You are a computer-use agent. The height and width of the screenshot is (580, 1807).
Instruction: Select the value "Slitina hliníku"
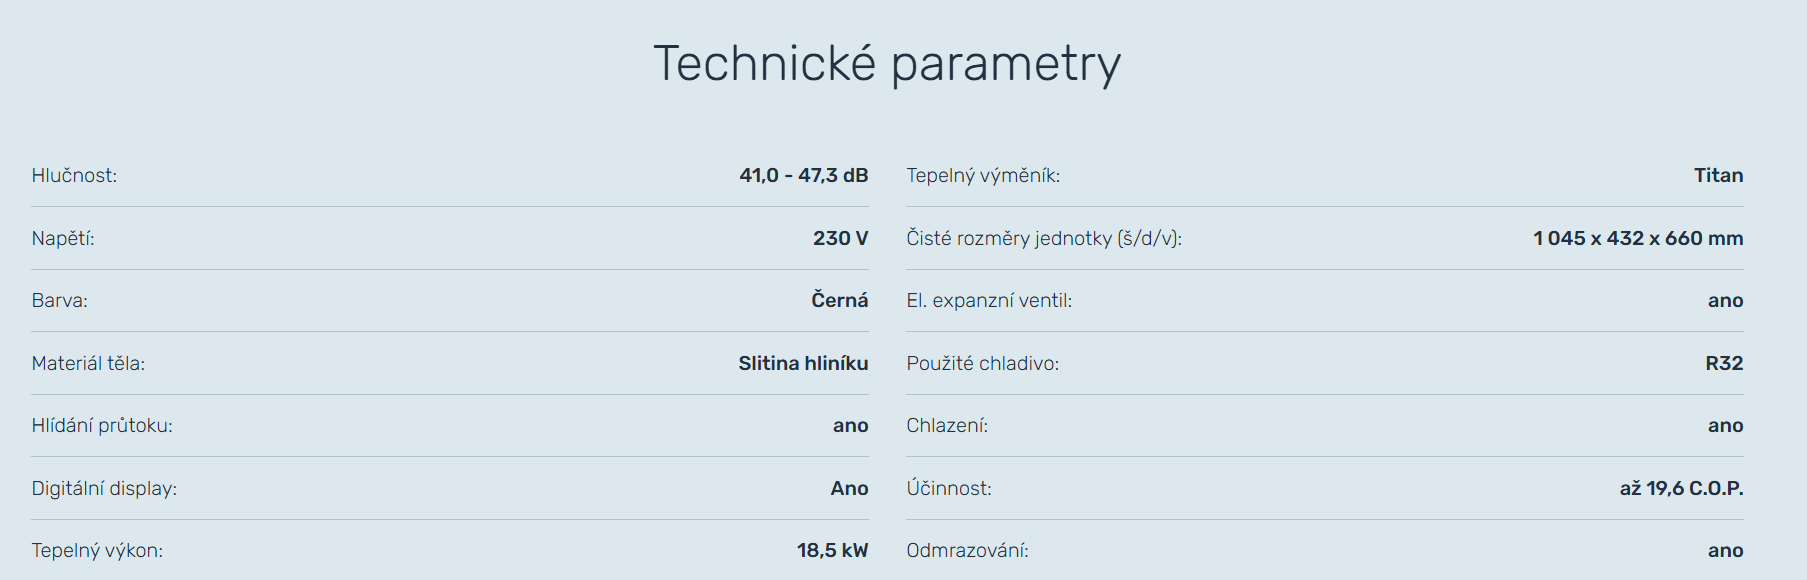click(803, 364)
